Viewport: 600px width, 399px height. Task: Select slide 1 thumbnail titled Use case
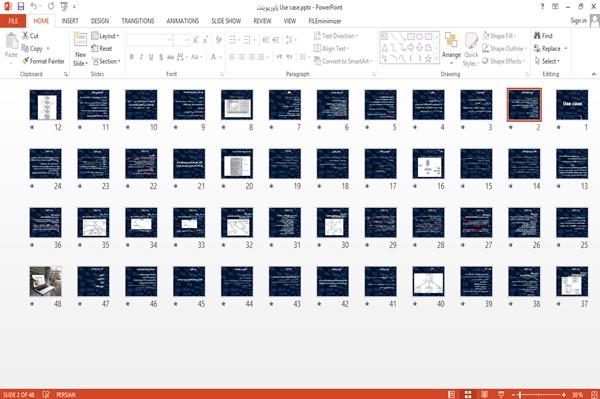pos(572,104)
